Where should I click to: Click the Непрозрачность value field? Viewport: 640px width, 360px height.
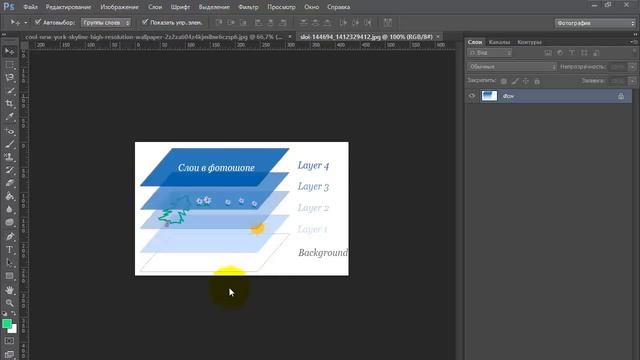618,67
